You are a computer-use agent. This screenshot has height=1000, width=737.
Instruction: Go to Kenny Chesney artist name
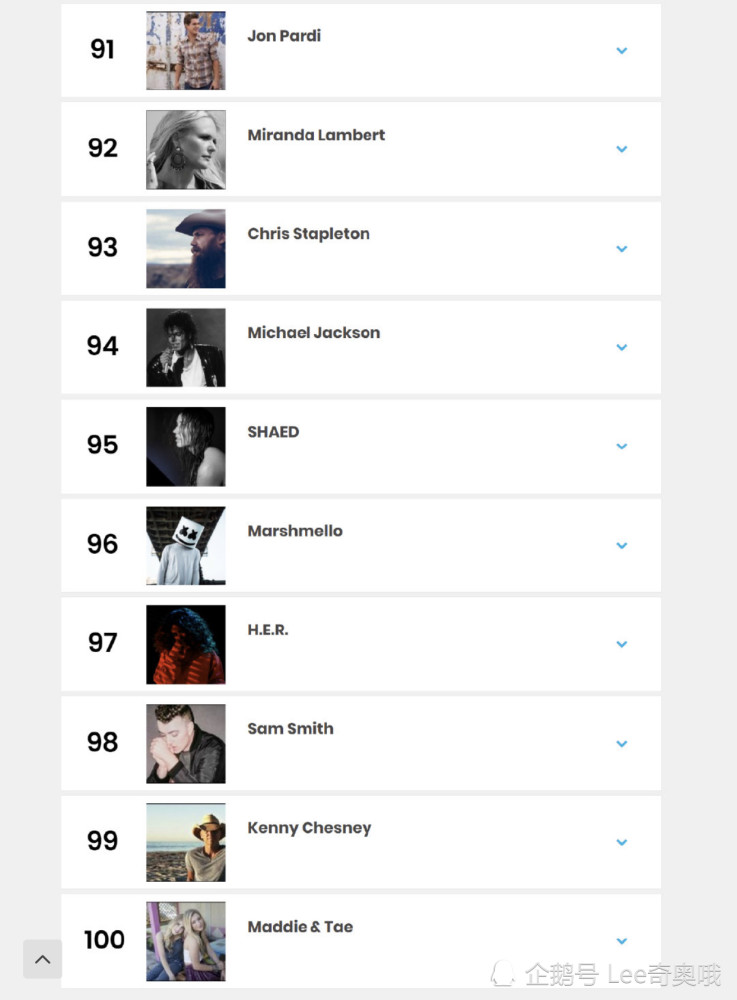coord(309,828)
